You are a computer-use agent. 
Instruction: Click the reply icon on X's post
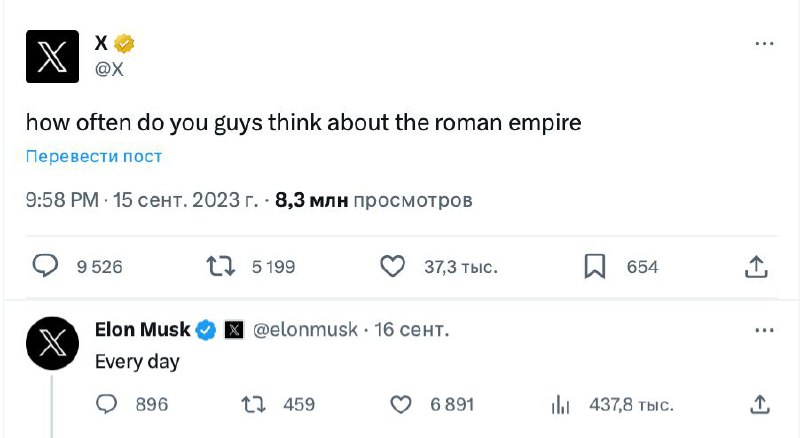pyautogui.click(x=47, y=266)
